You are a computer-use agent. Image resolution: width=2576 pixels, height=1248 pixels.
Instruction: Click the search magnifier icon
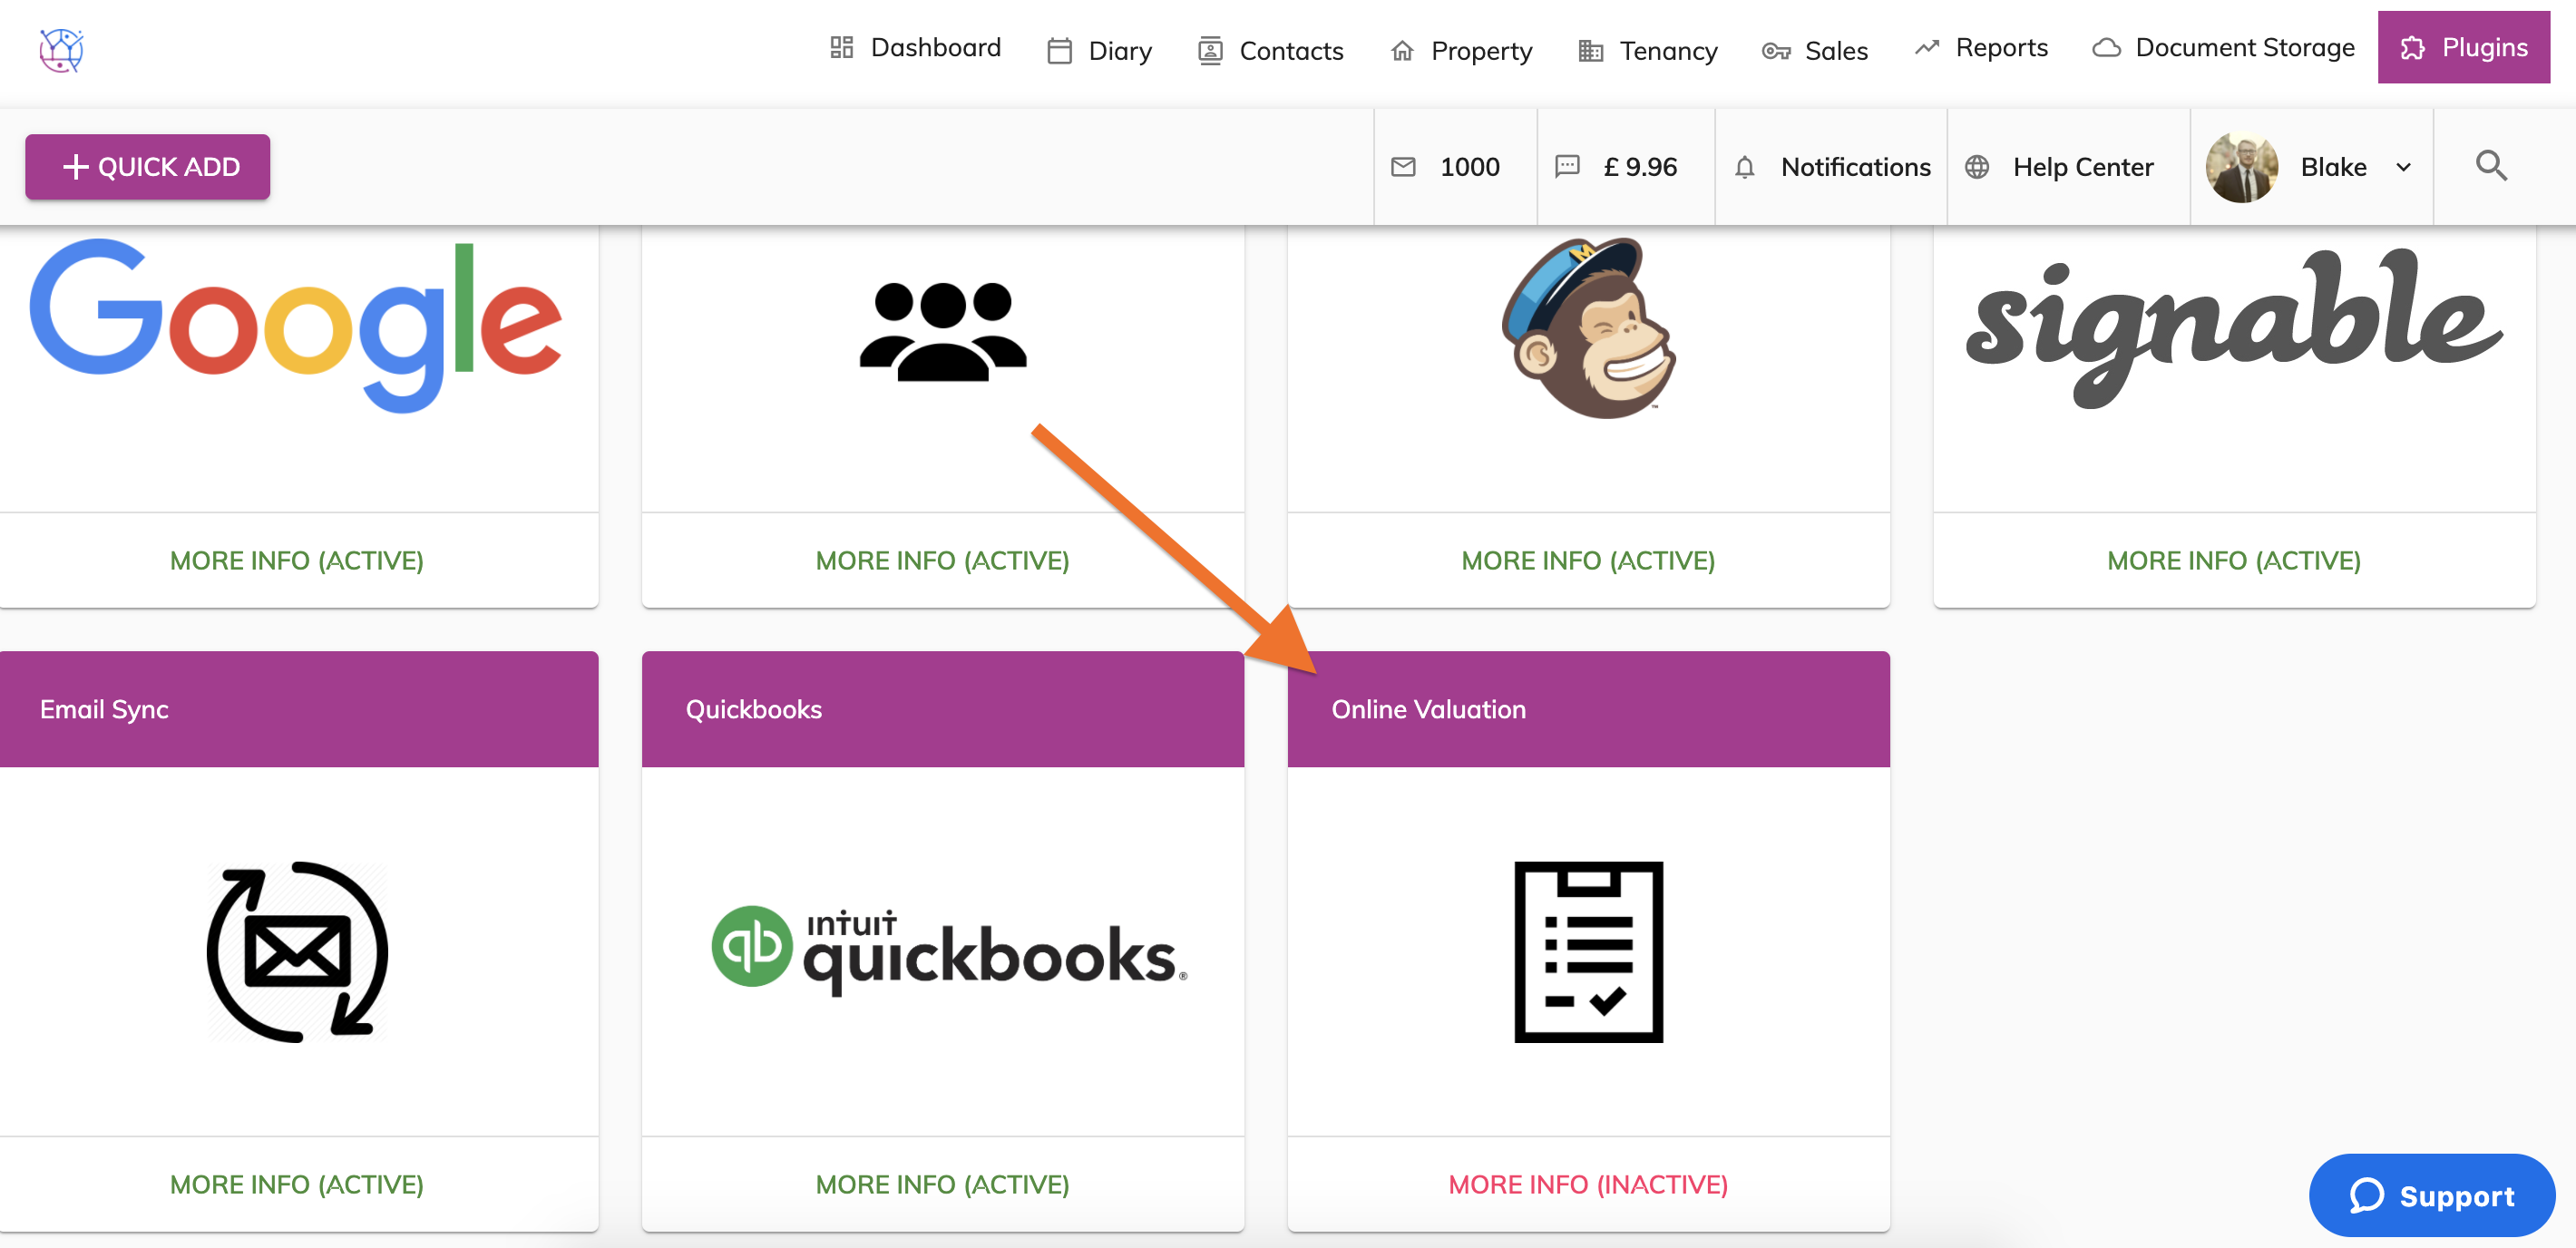point(2490,166)
